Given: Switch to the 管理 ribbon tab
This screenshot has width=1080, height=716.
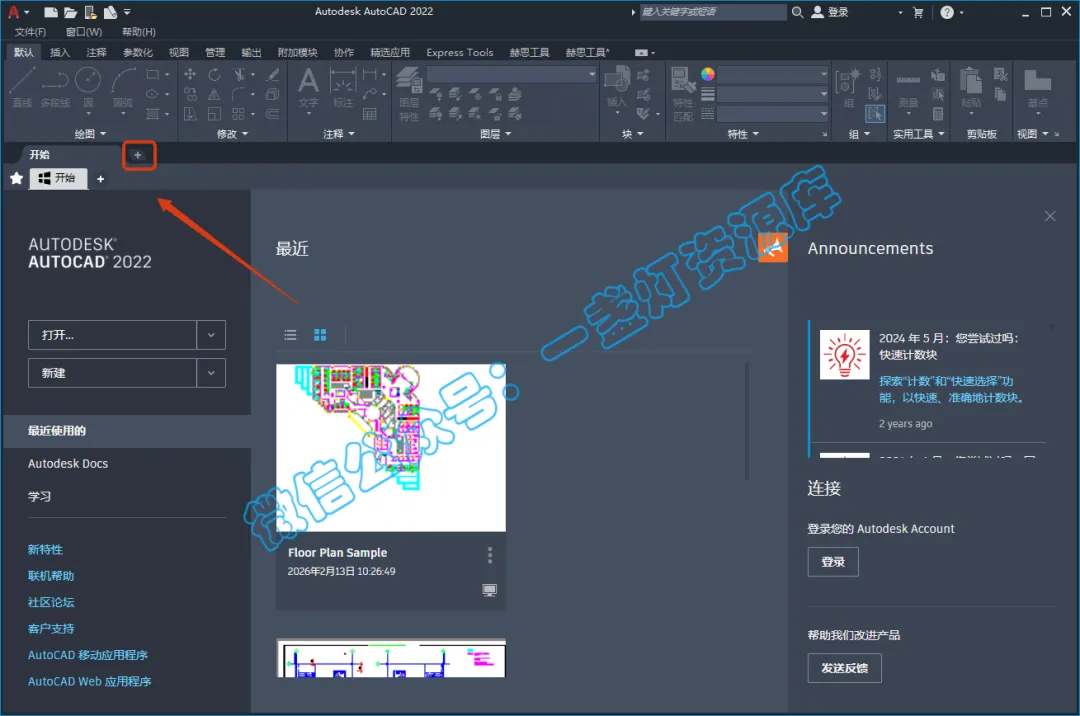Looking at the screenshot, I should pos(215,52).
